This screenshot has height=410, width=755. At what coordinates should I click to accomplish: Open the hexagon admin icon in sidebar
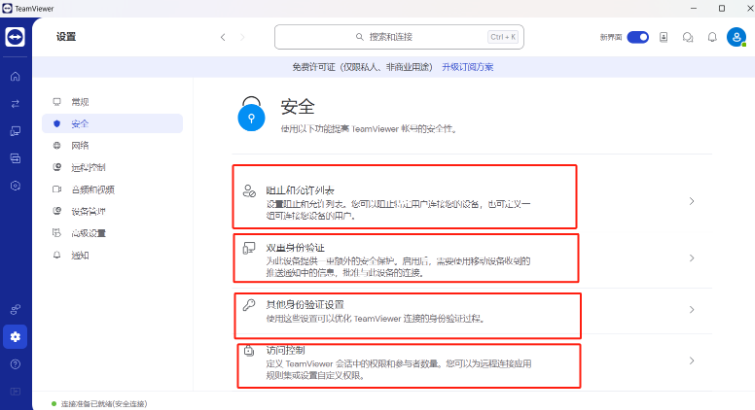[x=15, y=186]
